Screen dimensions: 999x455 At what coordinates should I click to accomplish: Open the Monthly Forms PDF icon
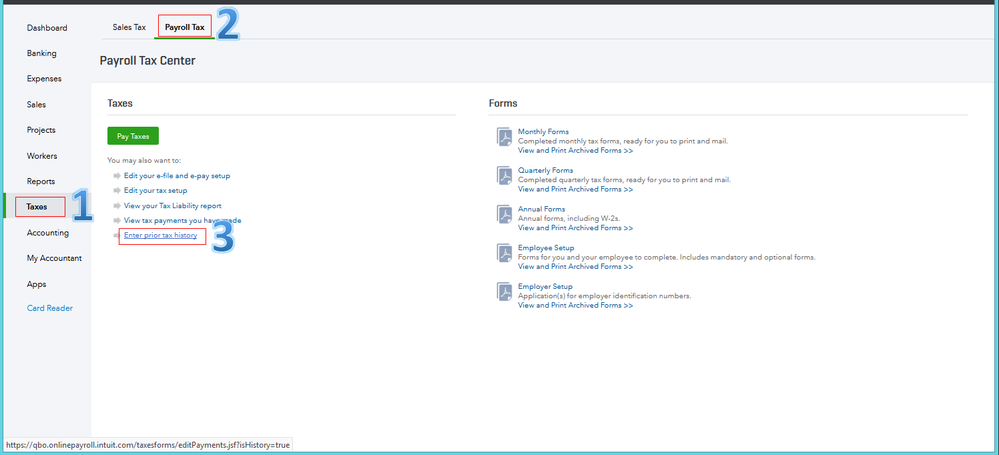pos(503,137)
